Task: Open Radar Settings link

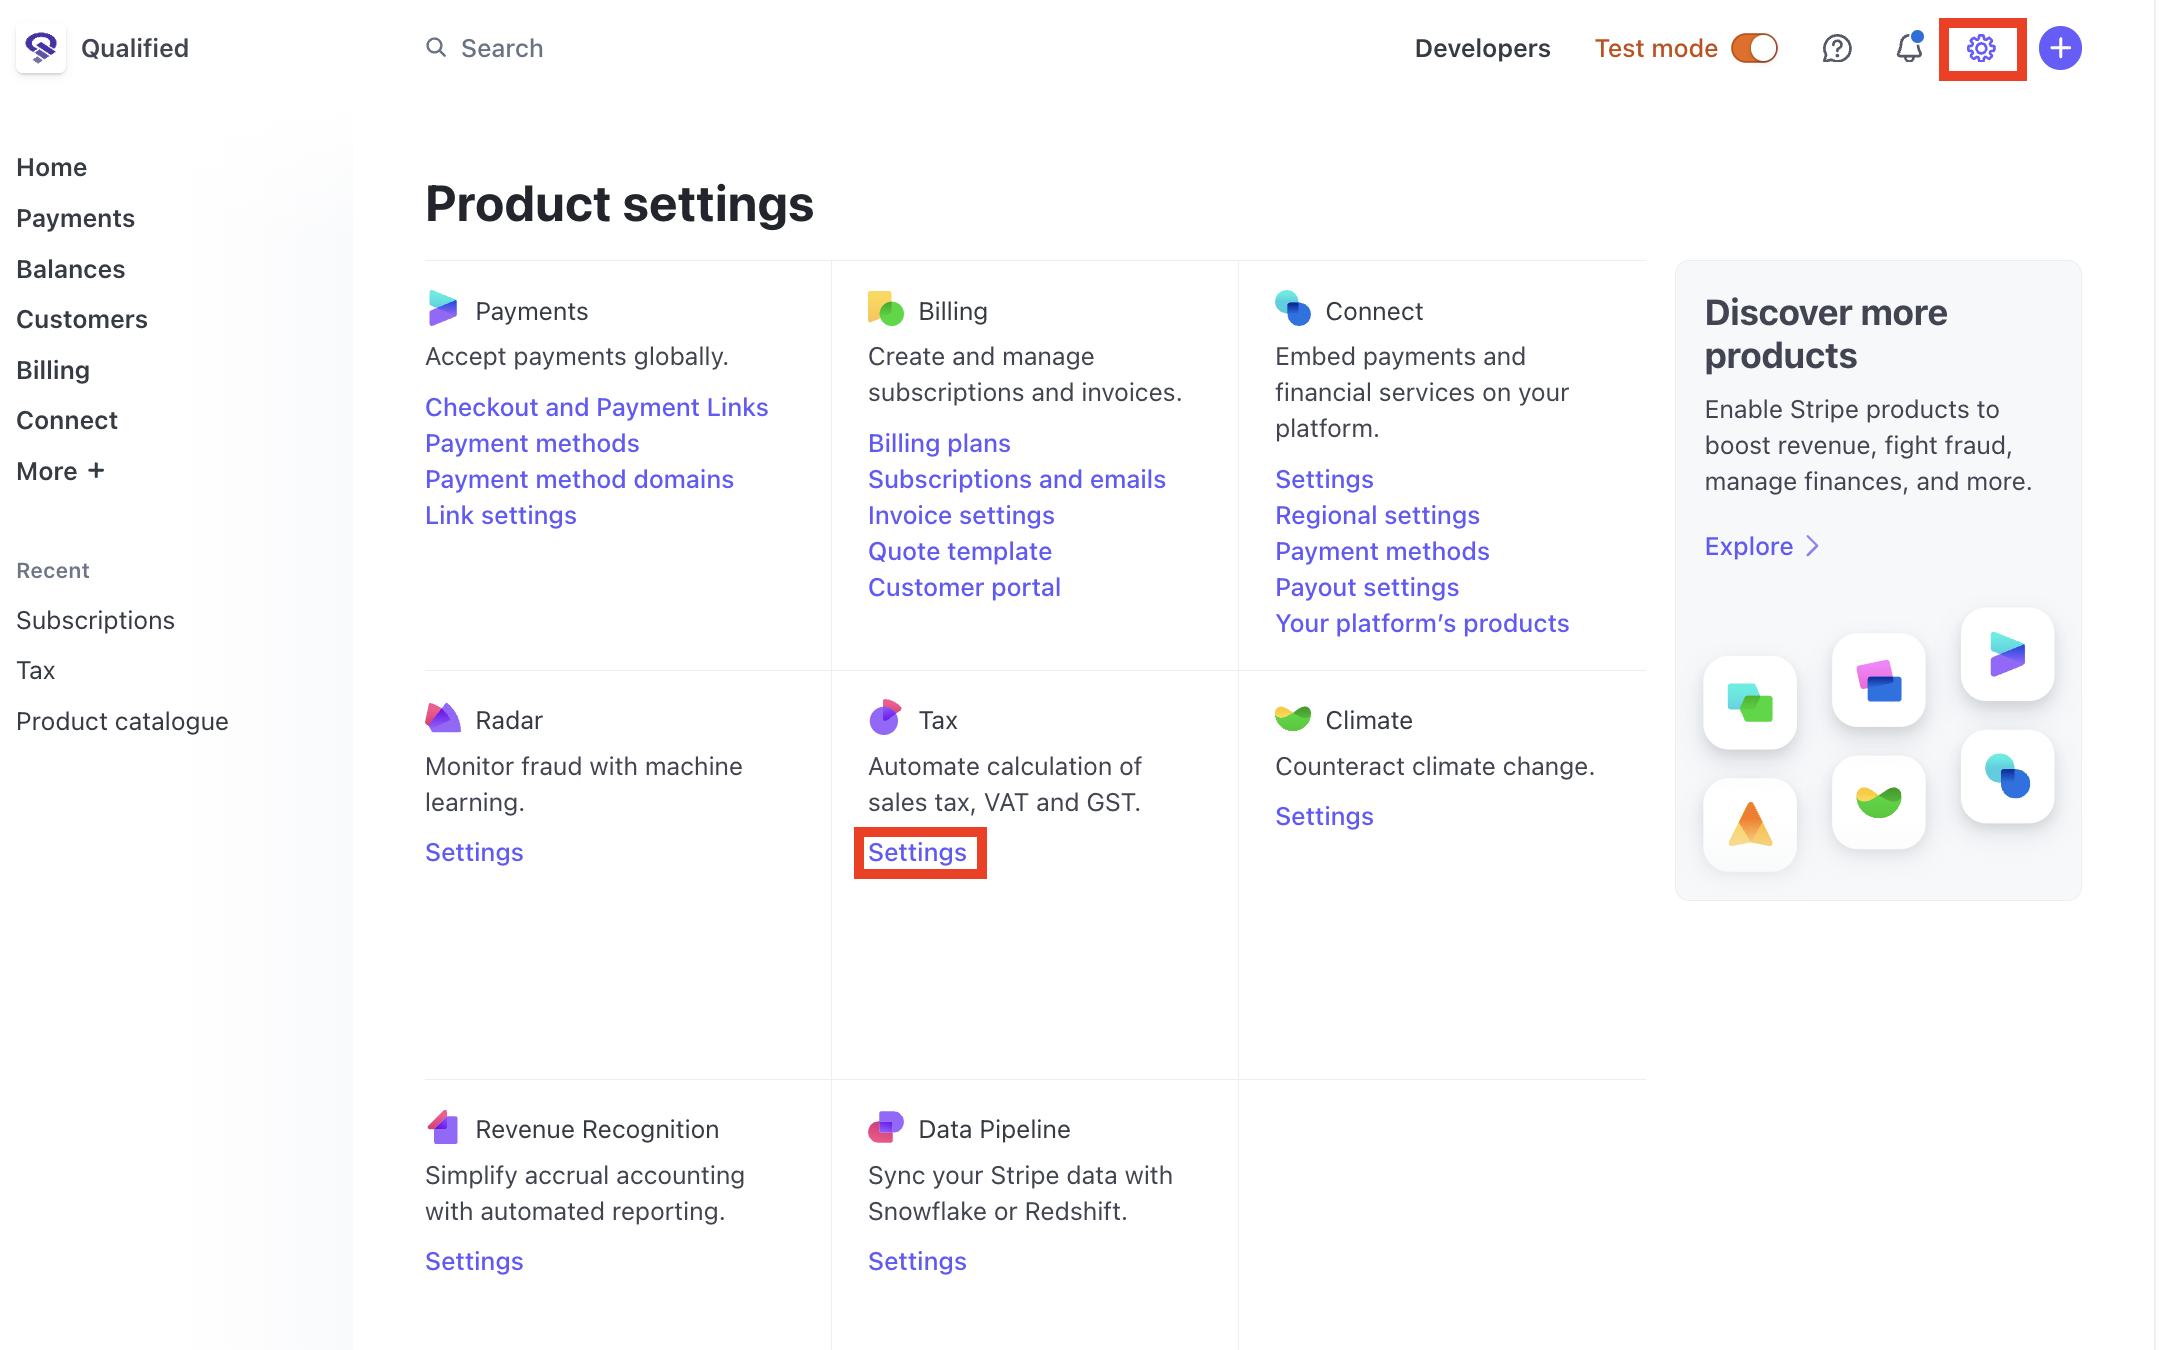Action: [474, 852]
